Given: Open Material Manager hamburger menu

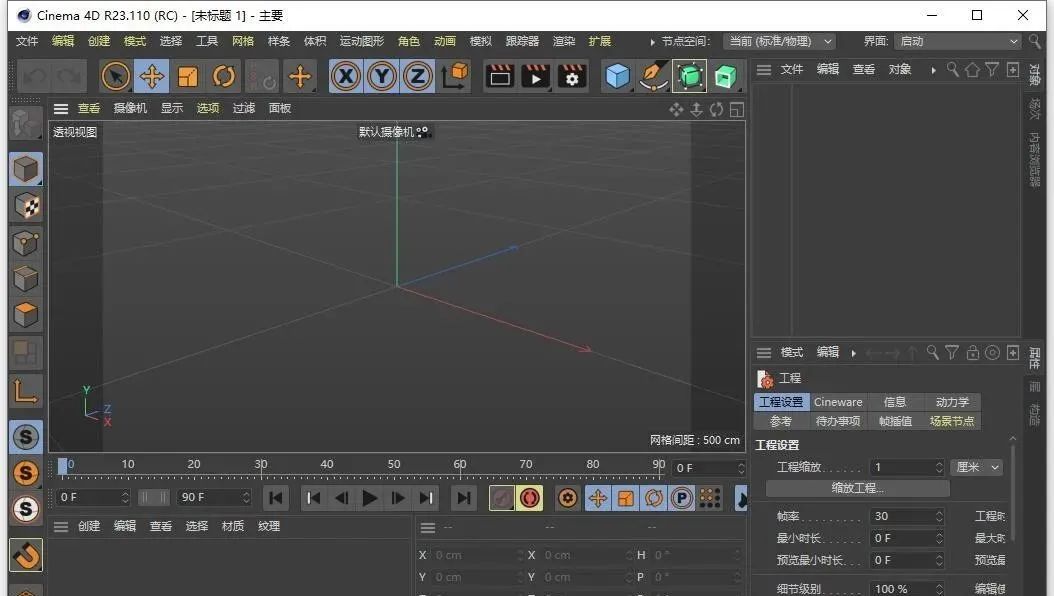Looking at the screenshot, I should (61, 526).
